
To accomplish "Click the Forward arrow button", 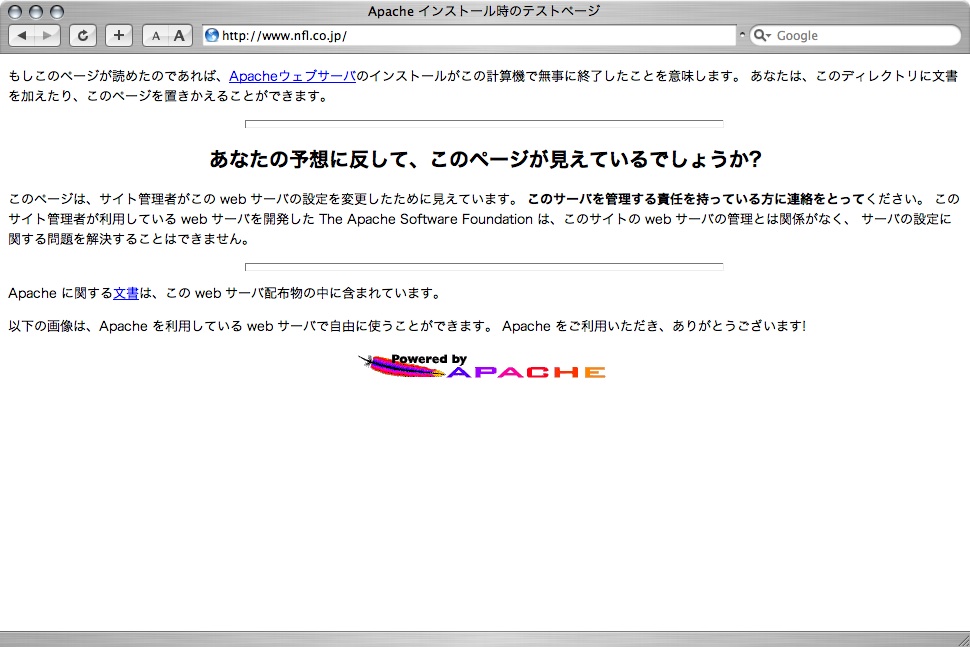I will pos(48,36).
